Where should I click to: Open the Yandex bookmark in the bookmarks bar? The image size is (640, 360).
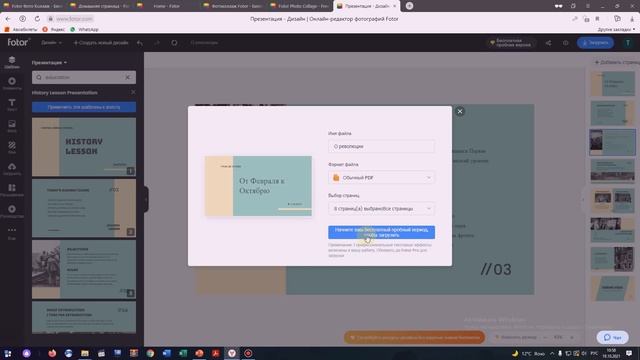(x=53, y=29)
